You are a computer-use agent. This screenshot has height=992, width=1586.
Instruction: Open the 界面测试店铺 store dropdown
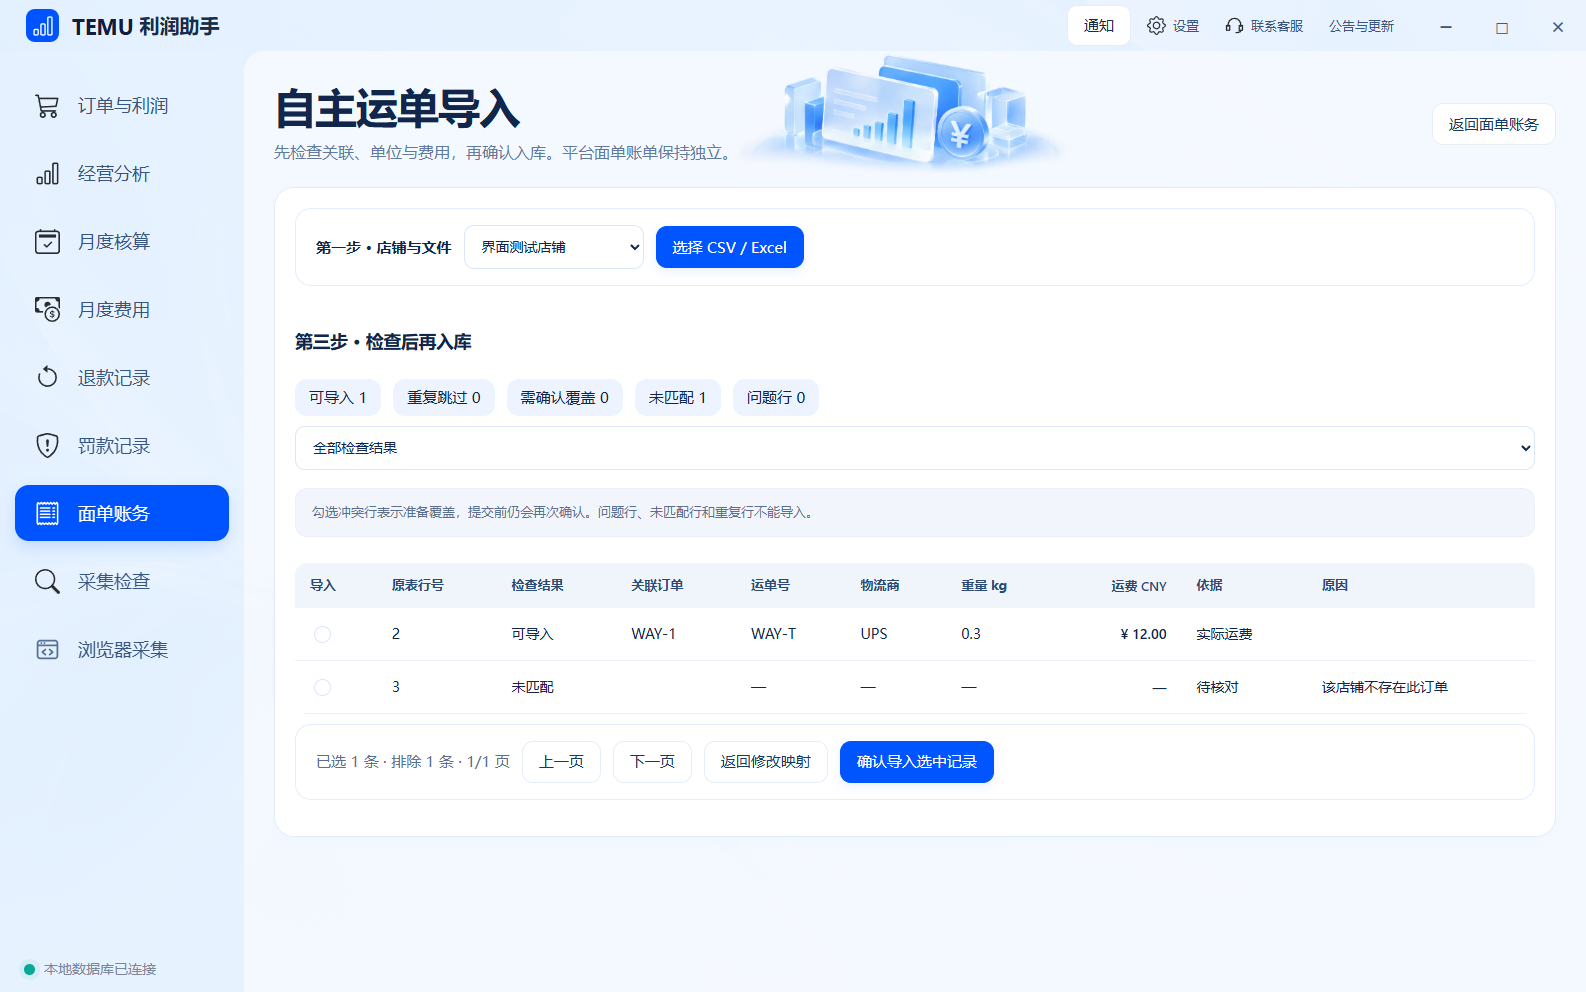(x=554, y=247)
